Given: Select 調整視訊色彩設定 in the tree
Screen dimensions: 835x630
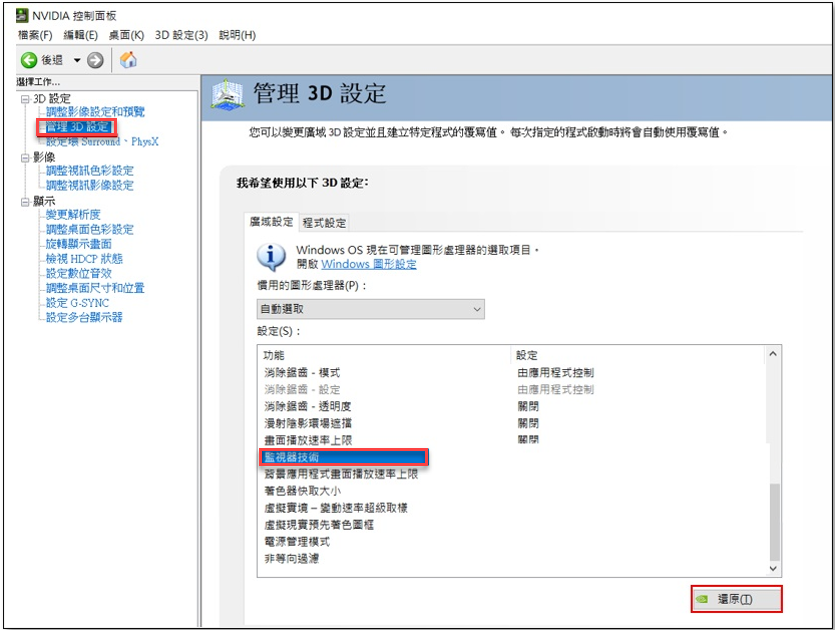Looking at the screenshot, I should click(89, 171).
